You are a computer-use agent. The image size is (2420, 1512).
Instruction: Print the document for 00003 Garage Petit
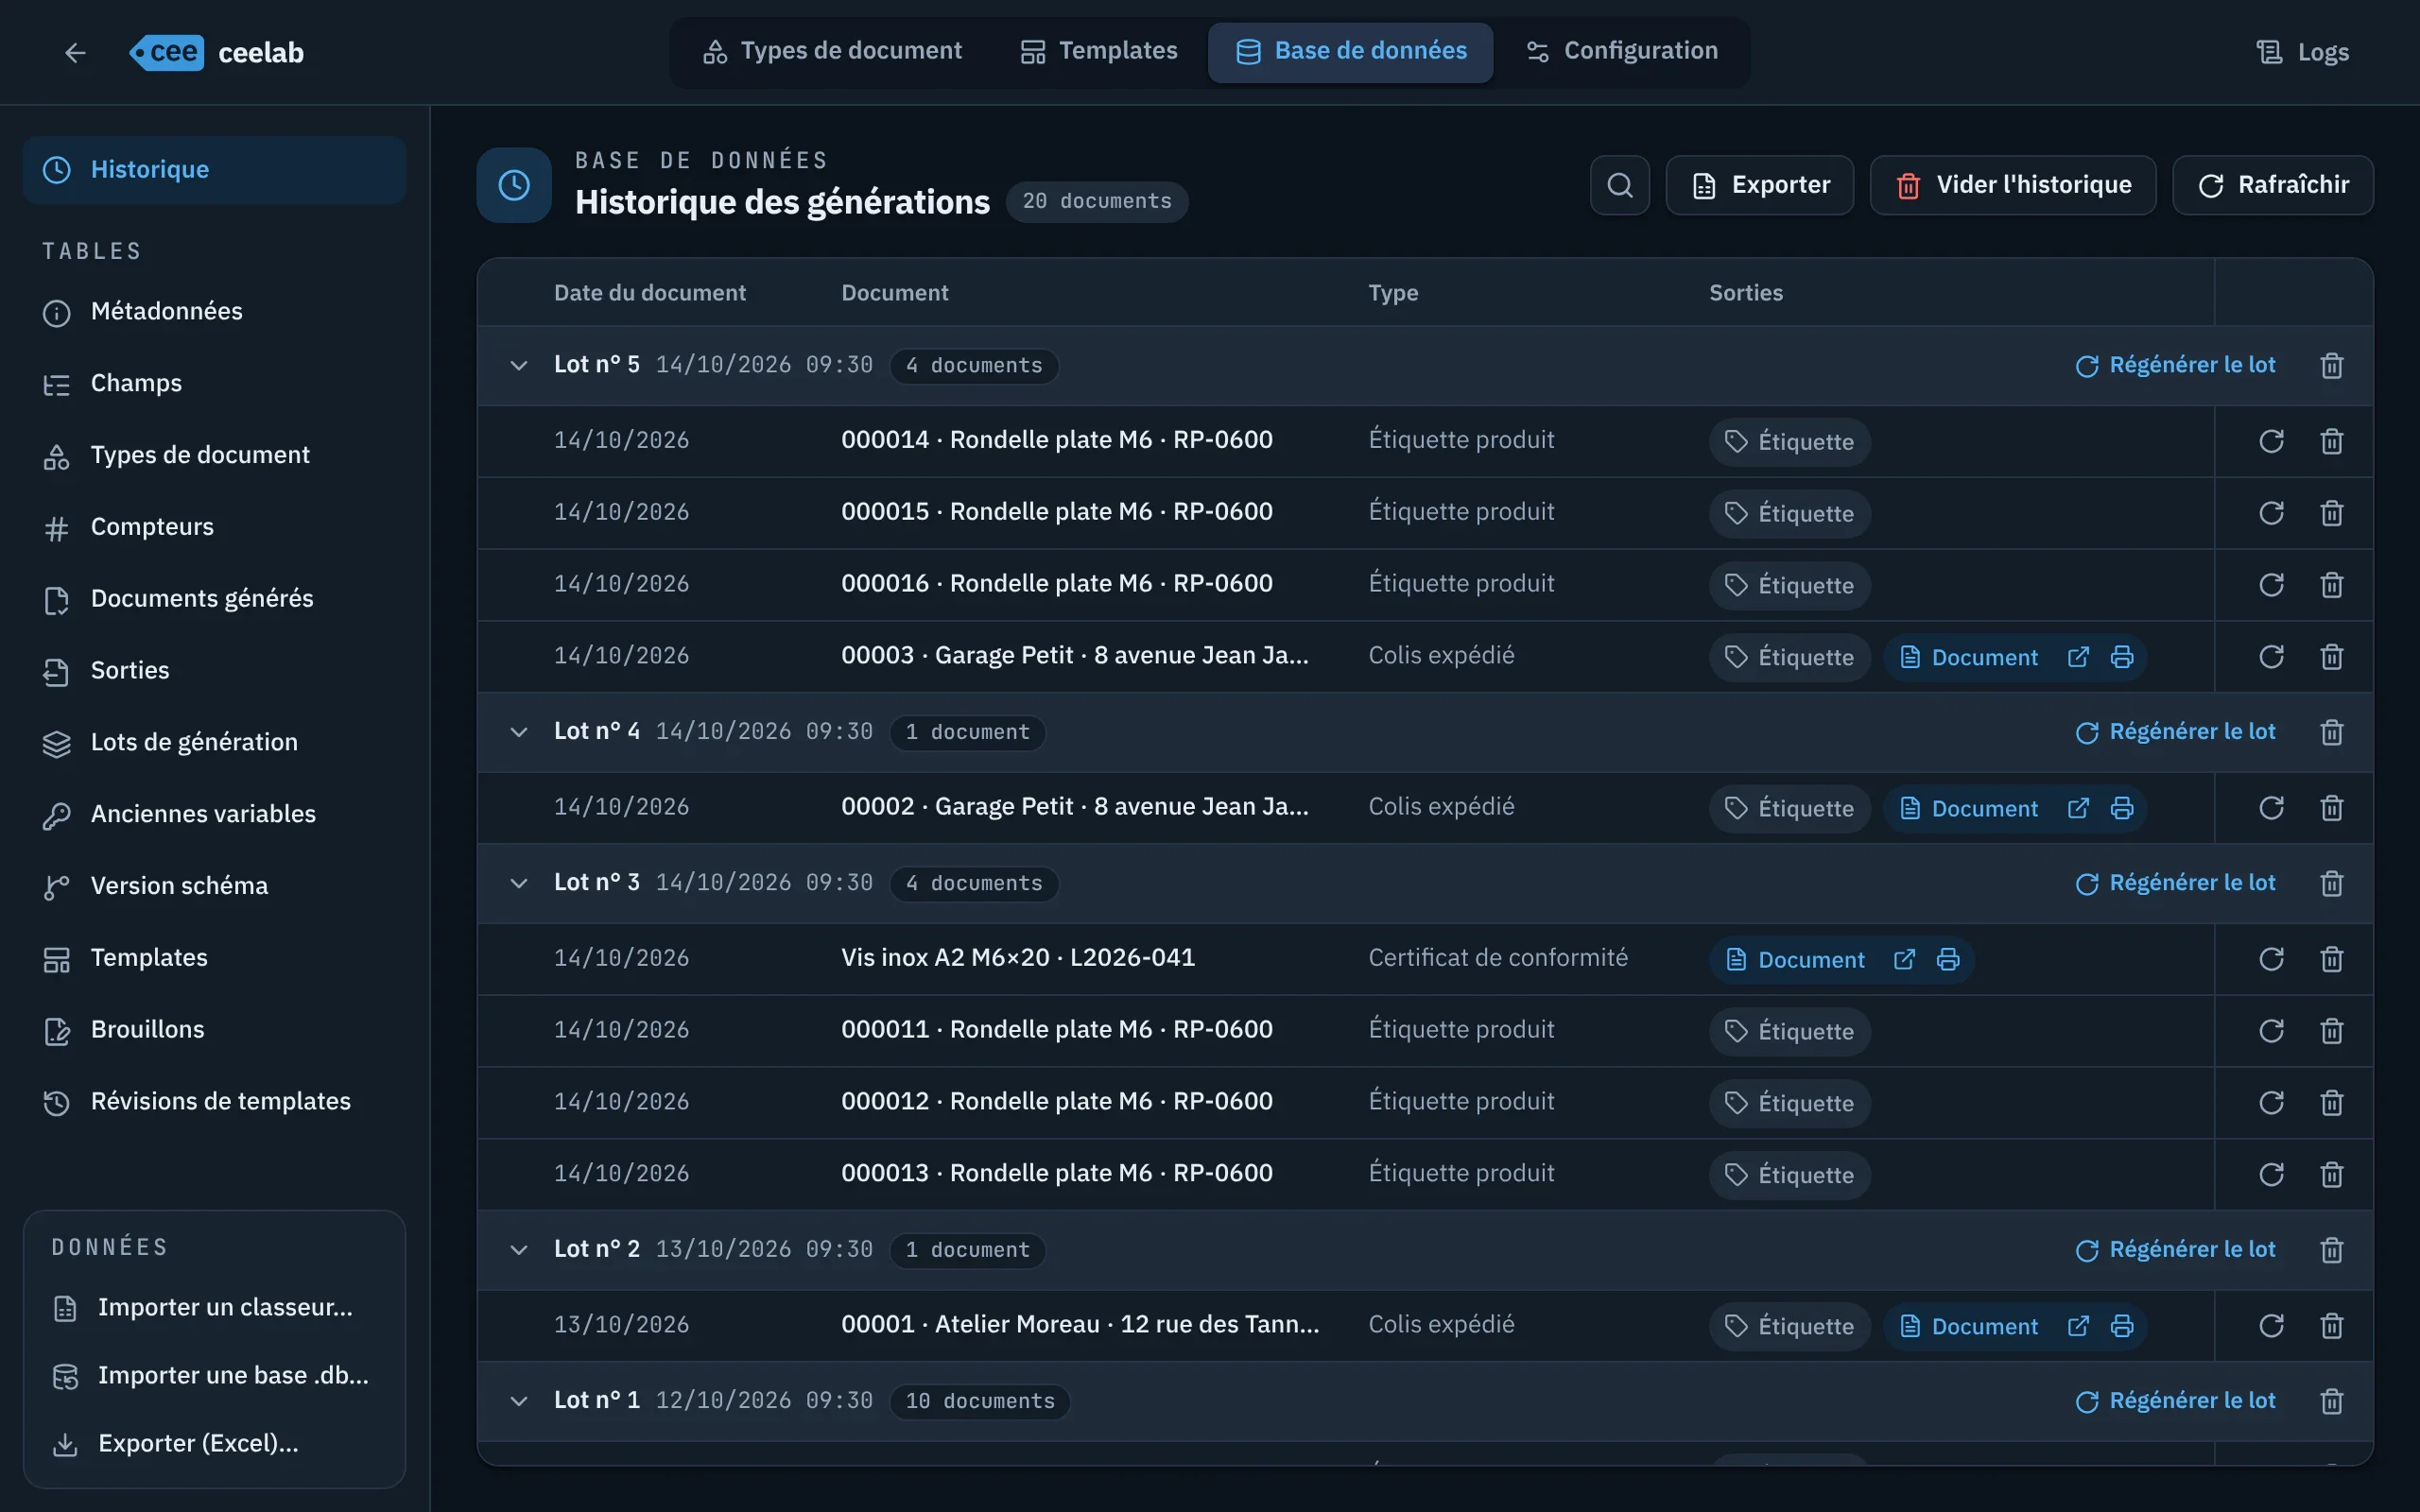click(2122, 657)
